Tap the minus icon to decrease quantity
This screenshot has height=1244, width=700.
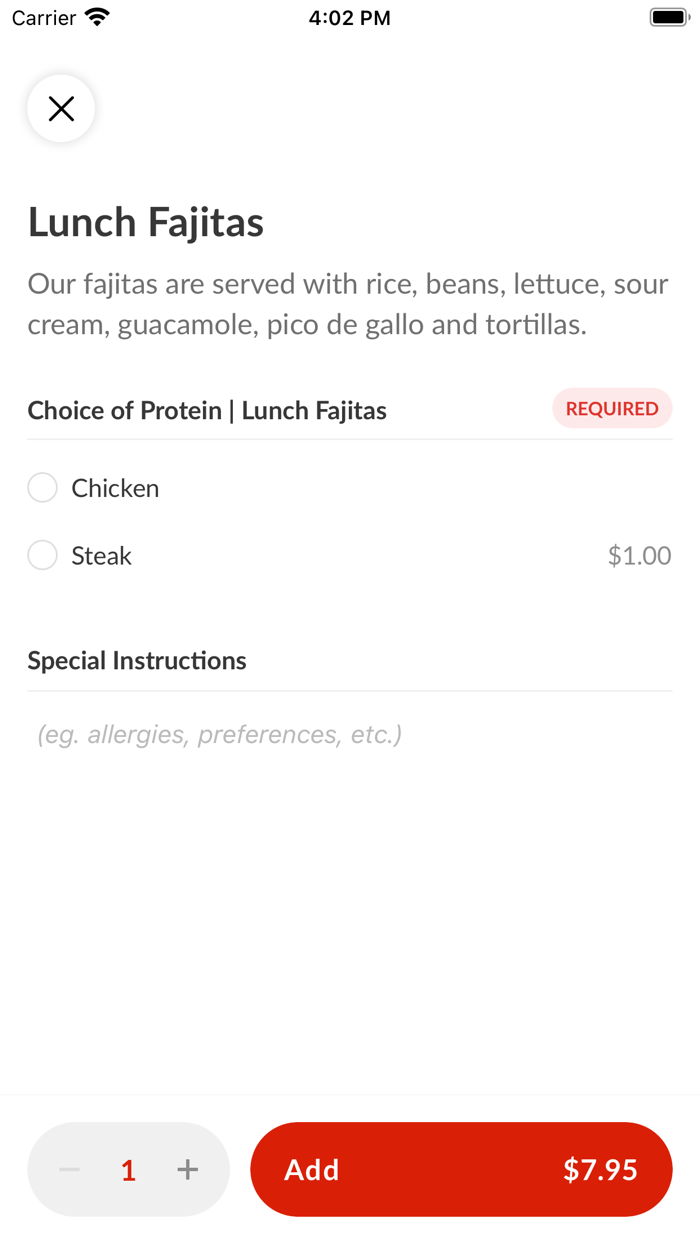pos(68,1169)
